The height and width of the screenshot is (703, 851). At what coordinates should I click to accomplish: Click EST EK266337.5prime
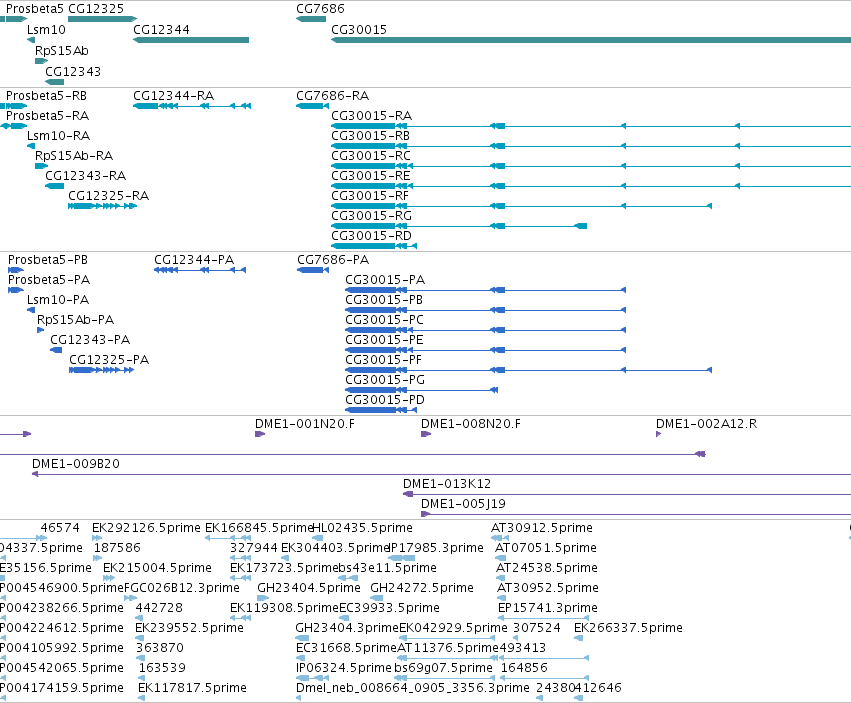628,628
